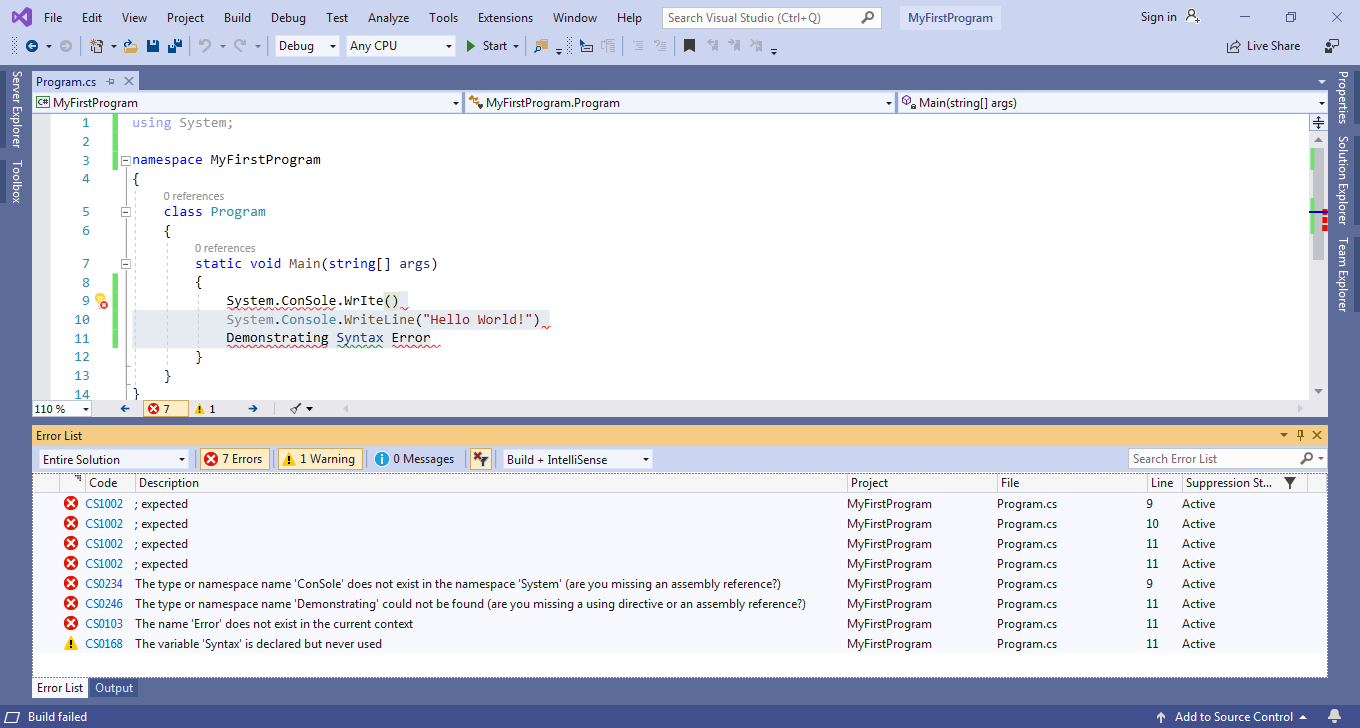Click the Start debugging button
This screenshot has height=728, width=1360.
pos(487,46)
